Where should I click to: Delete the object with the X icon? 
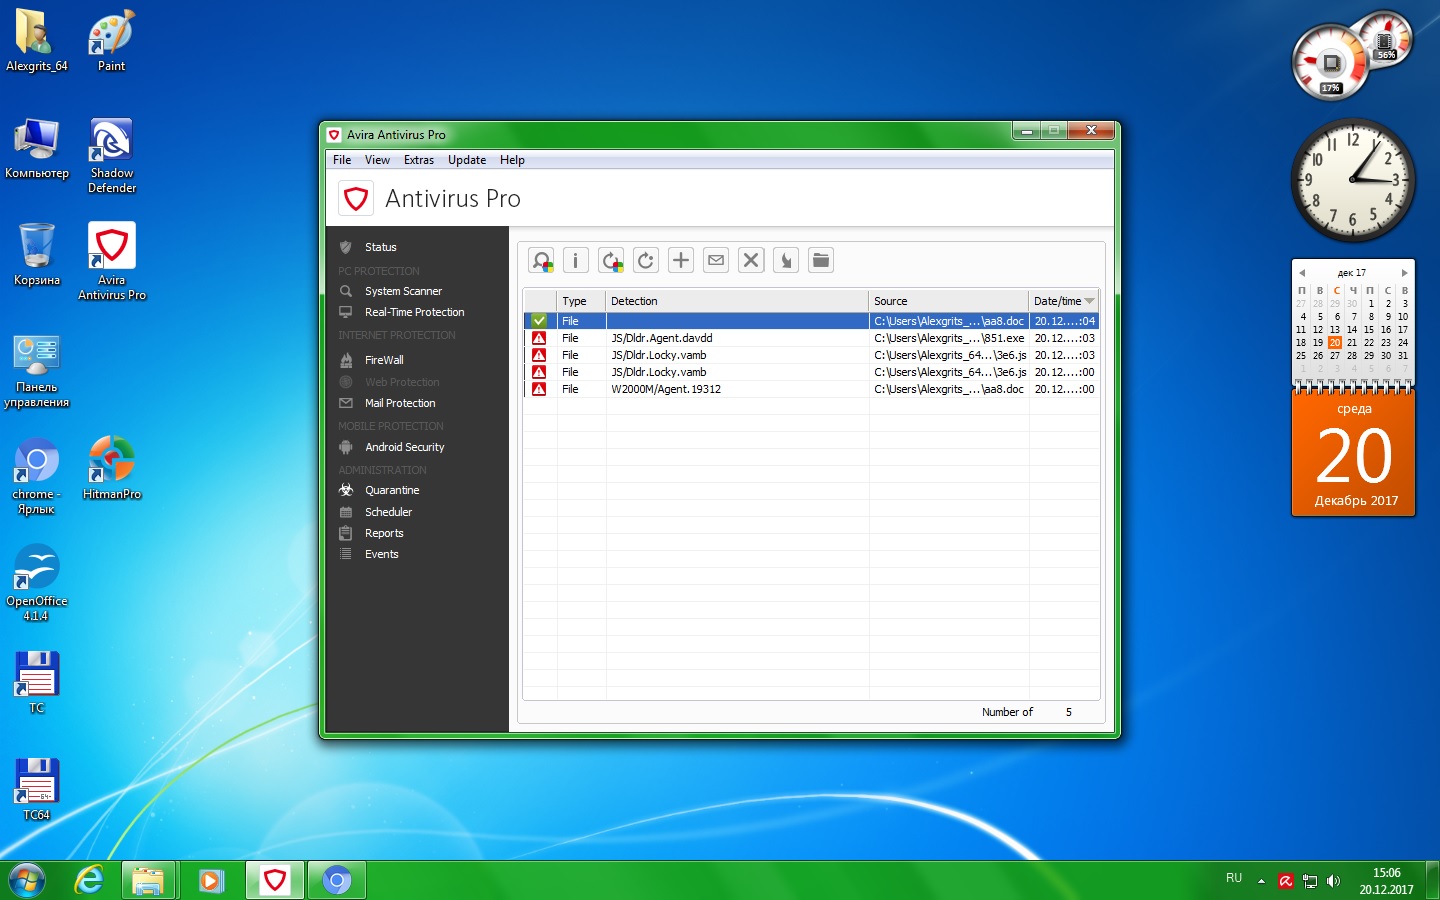[751, 261]
